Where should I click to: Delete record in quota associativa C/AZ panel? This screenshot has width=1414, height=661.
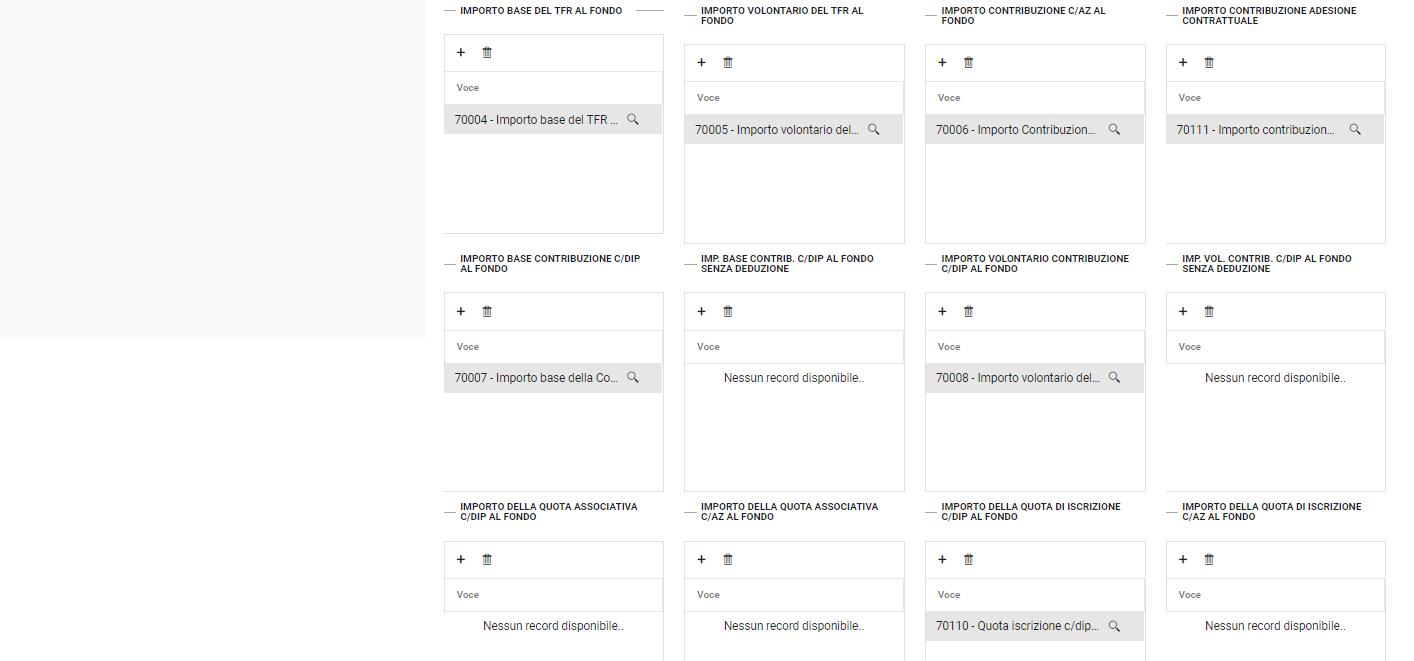tap(728, 560)
